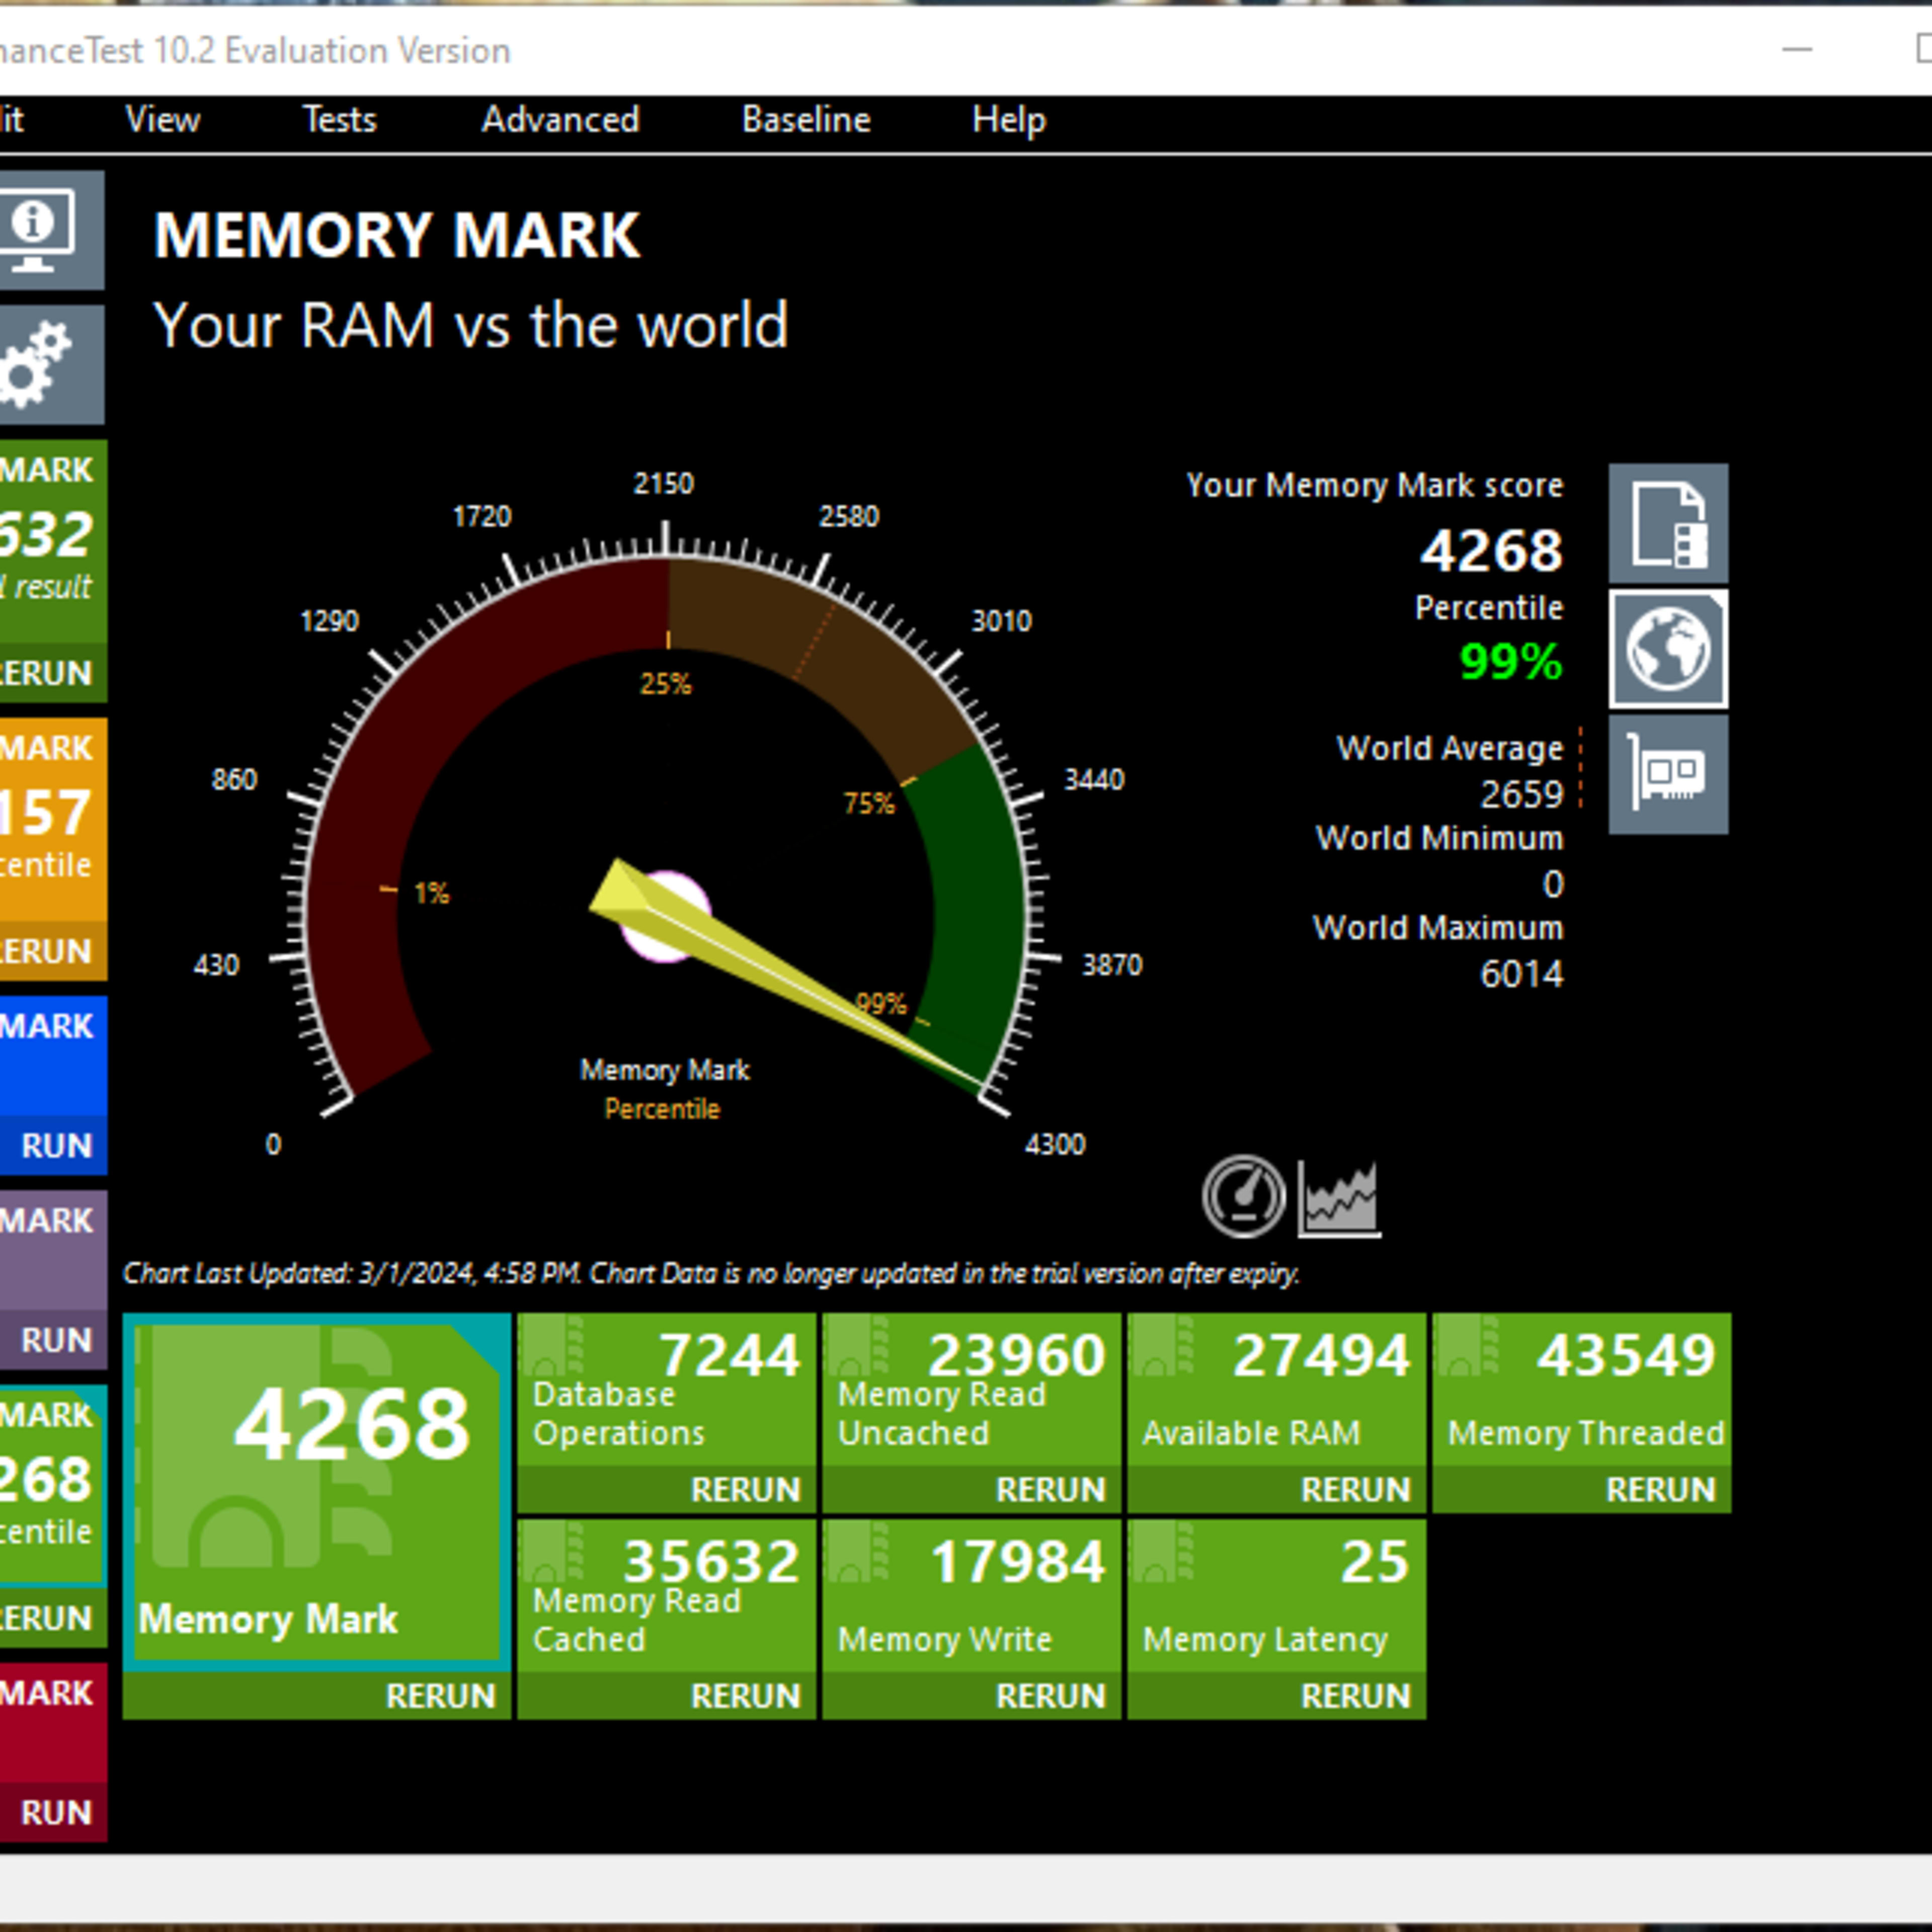Open the Help menu

(1009, 120)
